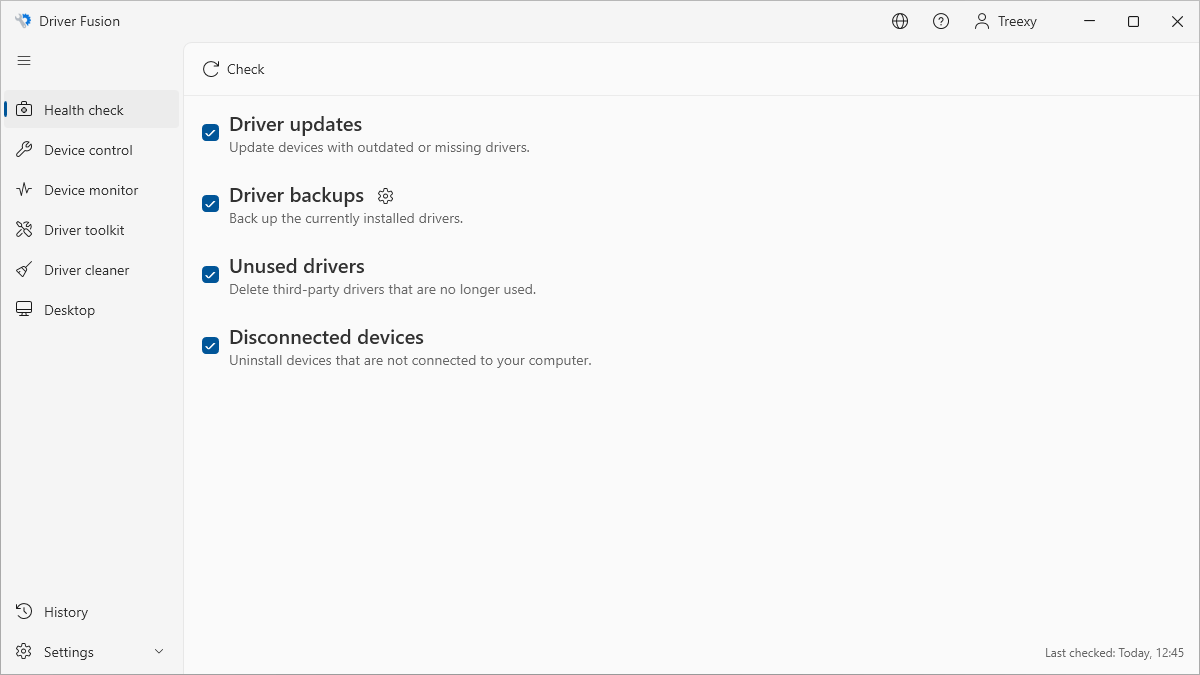
Task: Click the Last checked status text
Action: pos(1114,652)
